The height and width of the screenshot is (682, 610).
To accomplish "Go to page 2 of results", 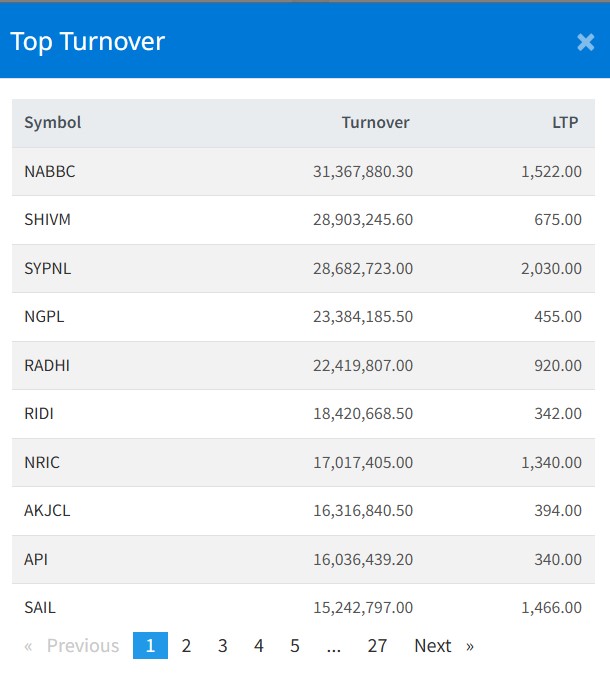I will [x=186, y=646].
